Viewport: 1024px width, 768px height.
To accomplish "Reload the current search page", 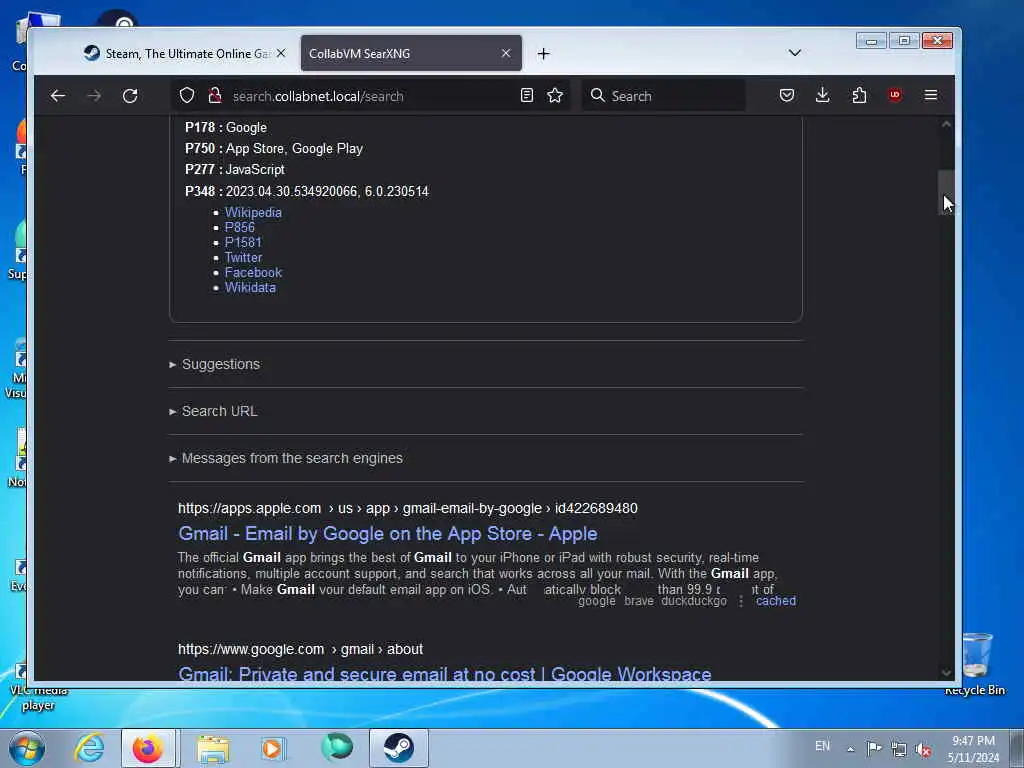I will click(x=130, y=96).
